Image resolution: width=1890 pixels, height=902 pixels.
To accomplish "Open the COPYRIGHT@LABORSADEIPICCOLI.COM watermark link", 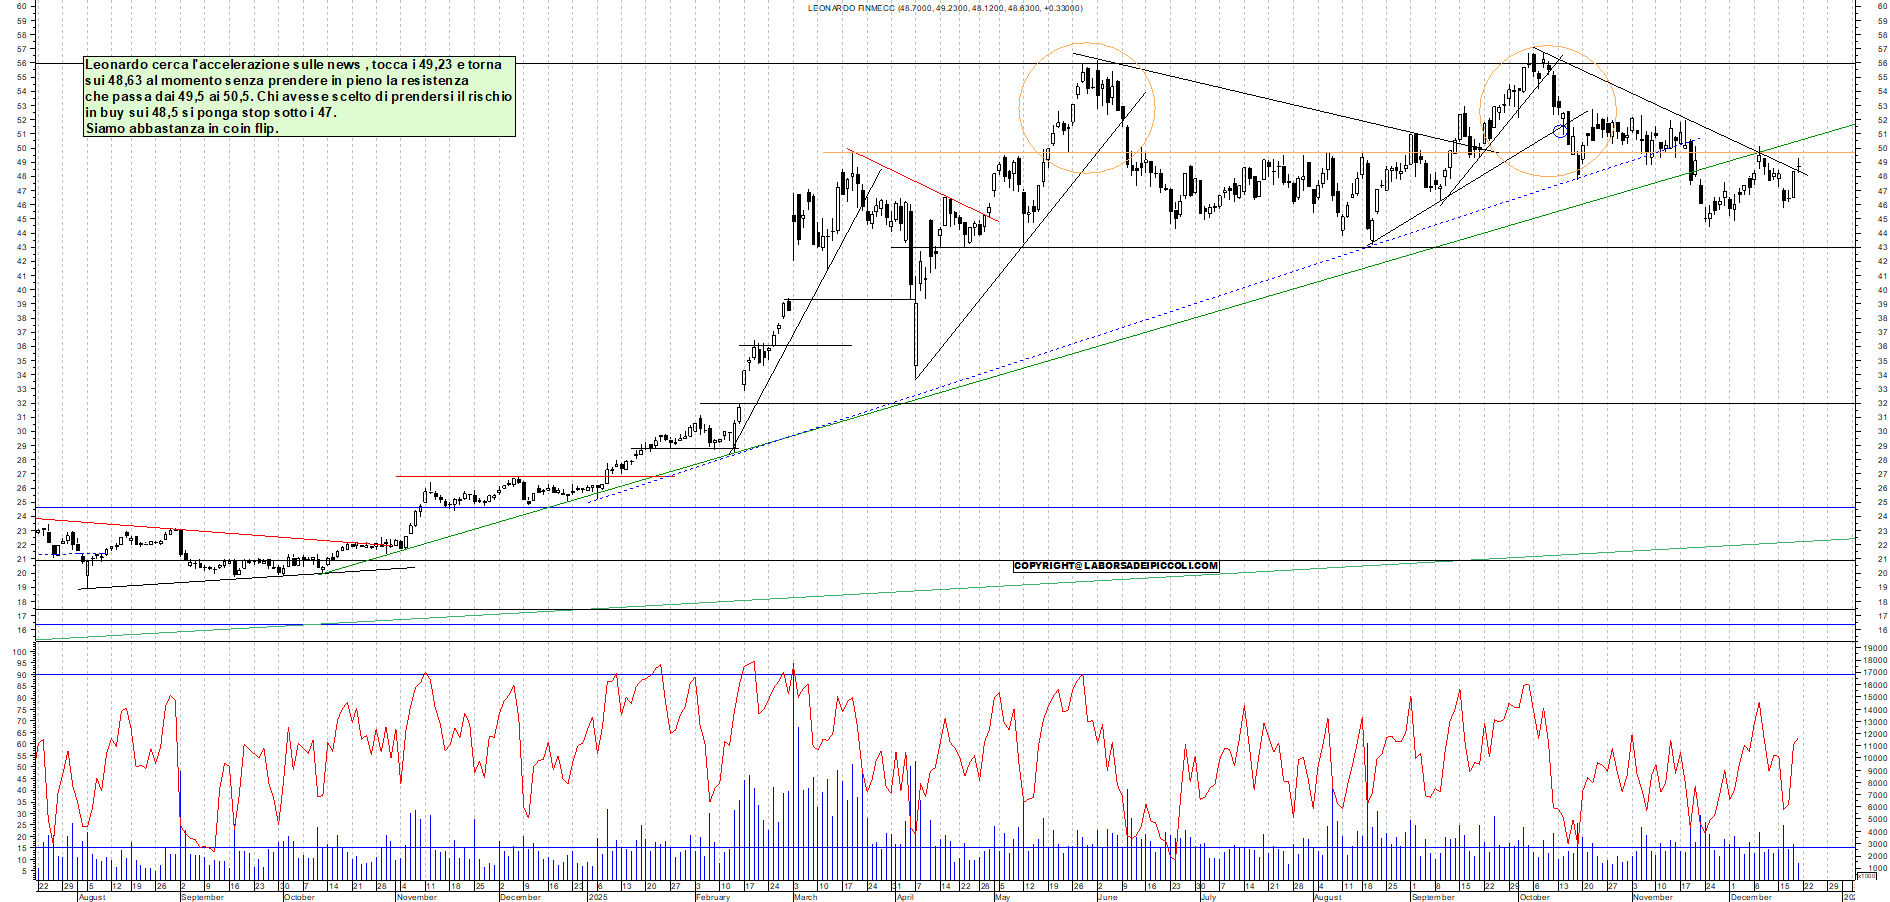I will pyautogui.click(x=1115, y=566).
